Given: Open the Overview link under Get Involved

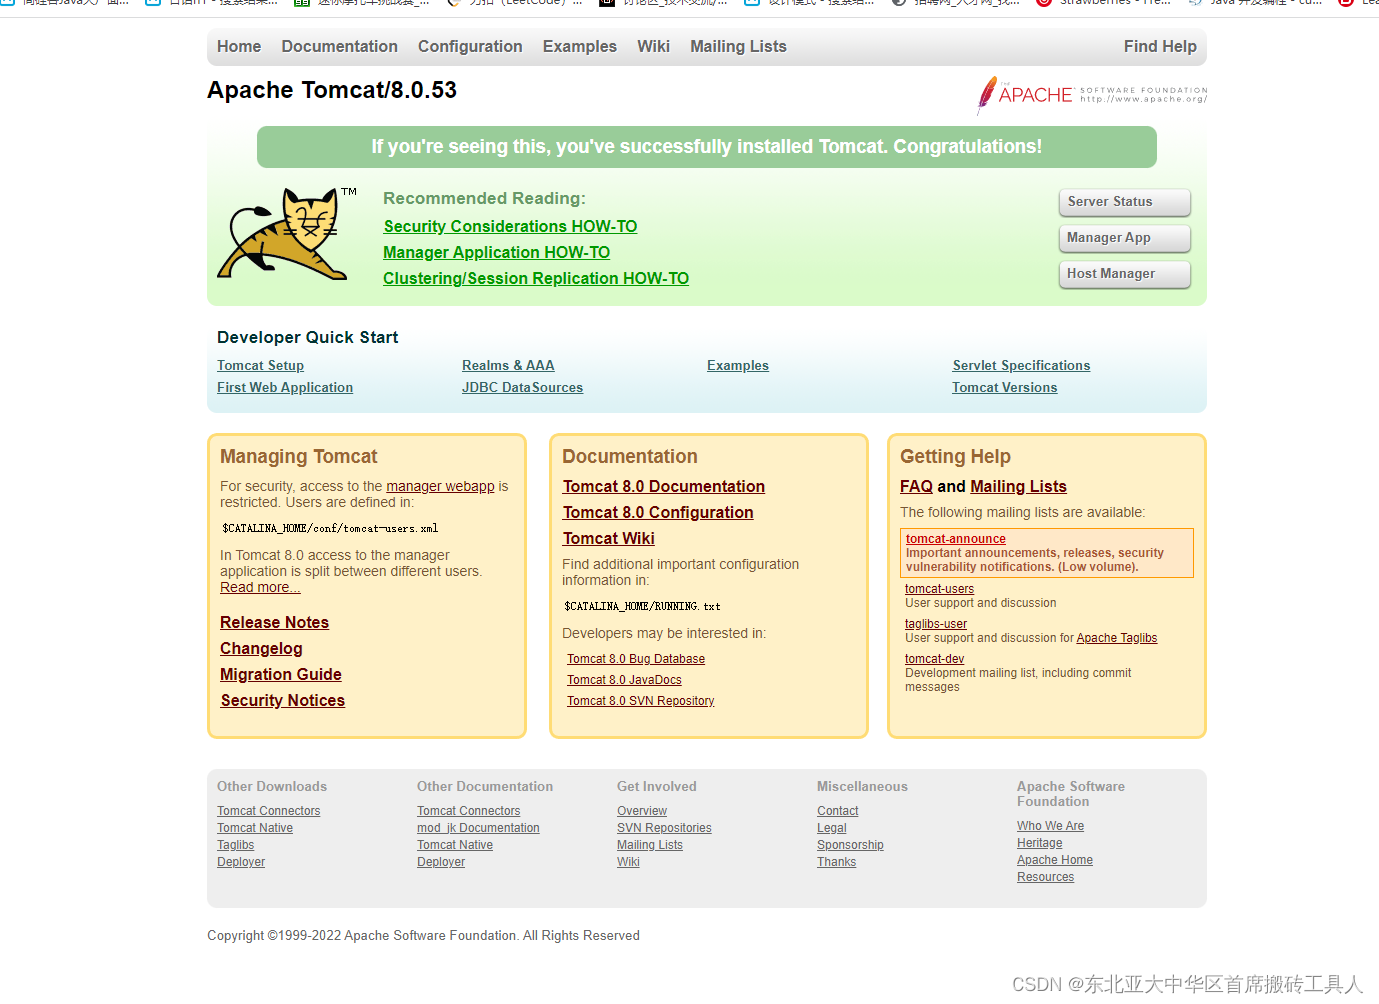Looking at the screenshot, I should tap(642, 811).
